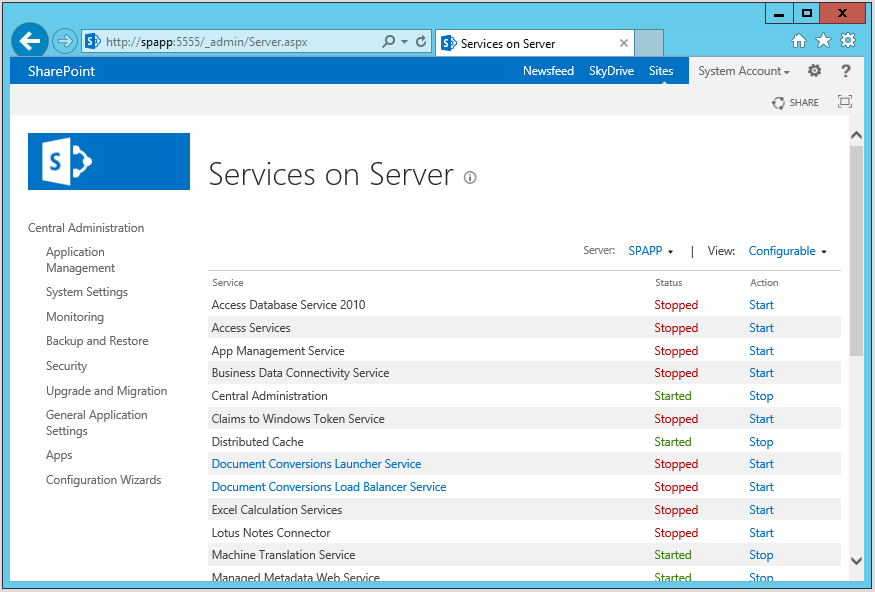The width and height of the screenshot is (875, 592).
Task: Open Favorites using the star icon
Action: (823, 40)
